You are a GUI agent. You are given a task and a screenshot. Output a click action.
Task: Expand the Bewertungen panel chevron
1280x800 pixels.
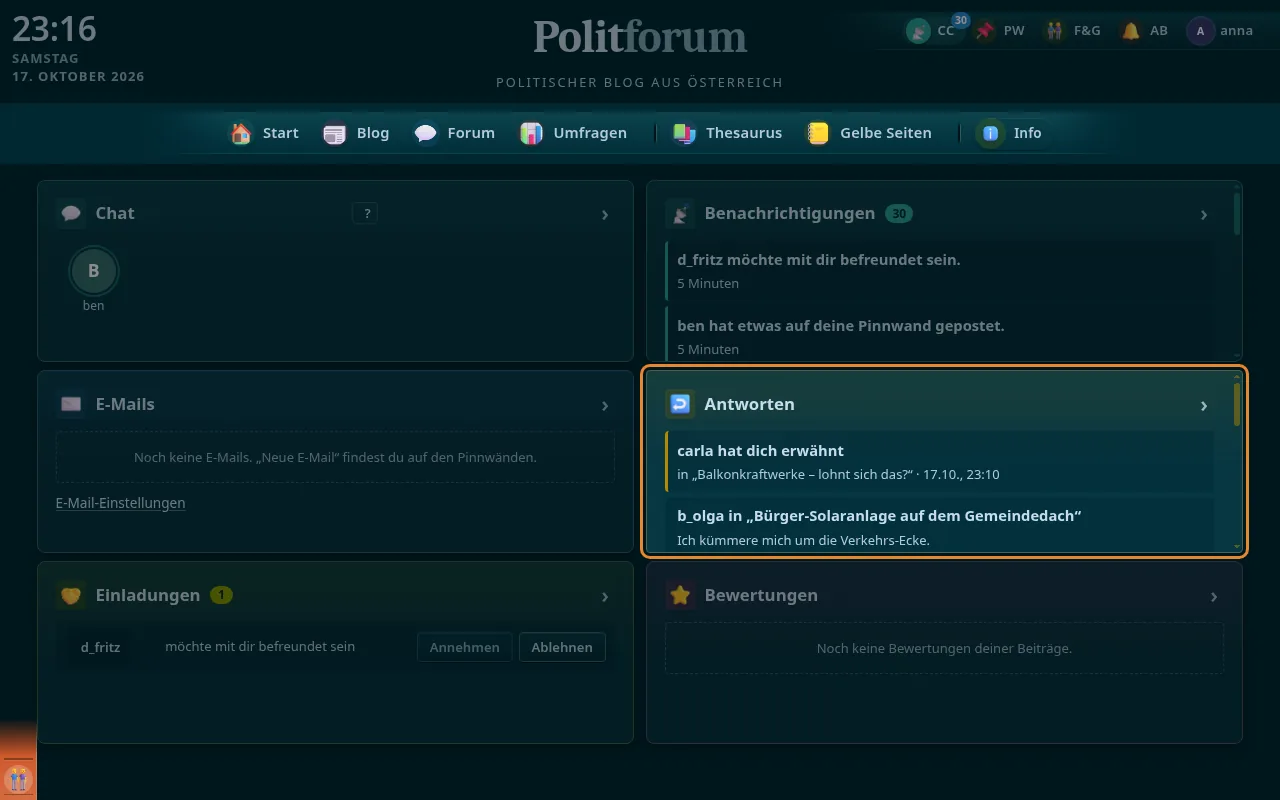click(1214, 596)
